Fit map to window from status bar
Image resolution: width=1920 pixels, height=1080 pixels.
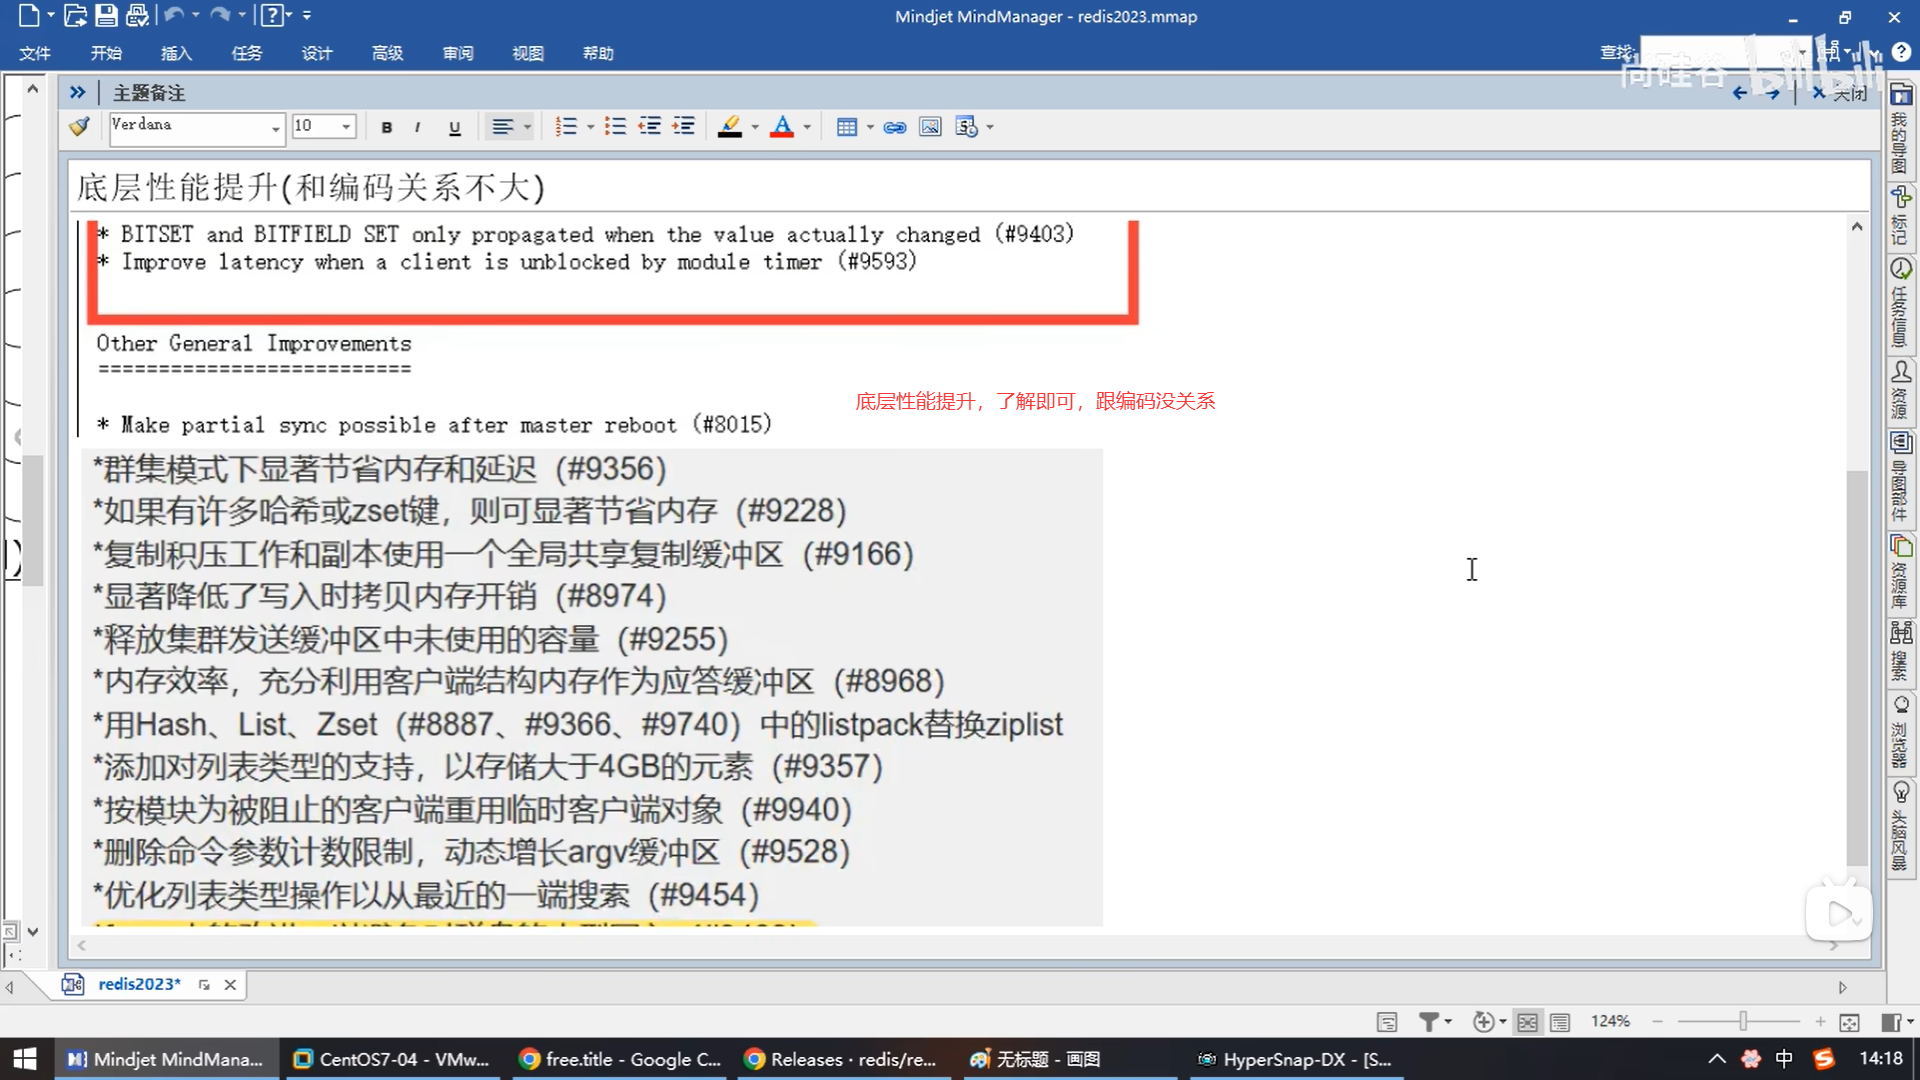click(1849, 1022)
